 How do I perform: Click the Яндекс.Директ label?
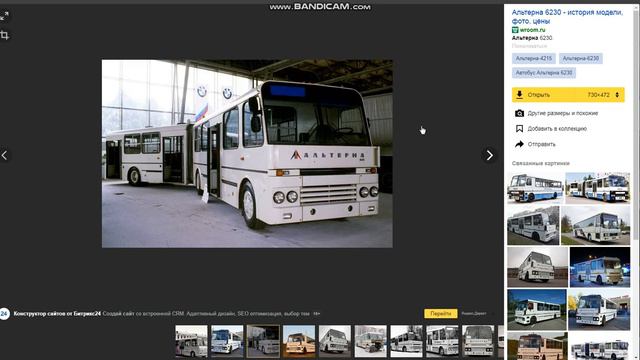(x=474, y=313)
